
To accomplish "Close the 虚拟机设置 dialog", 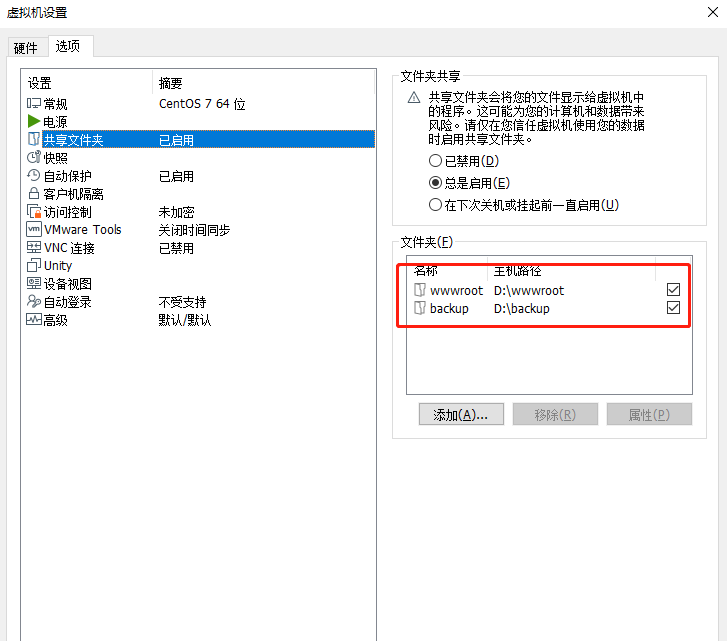I will 713,12.
